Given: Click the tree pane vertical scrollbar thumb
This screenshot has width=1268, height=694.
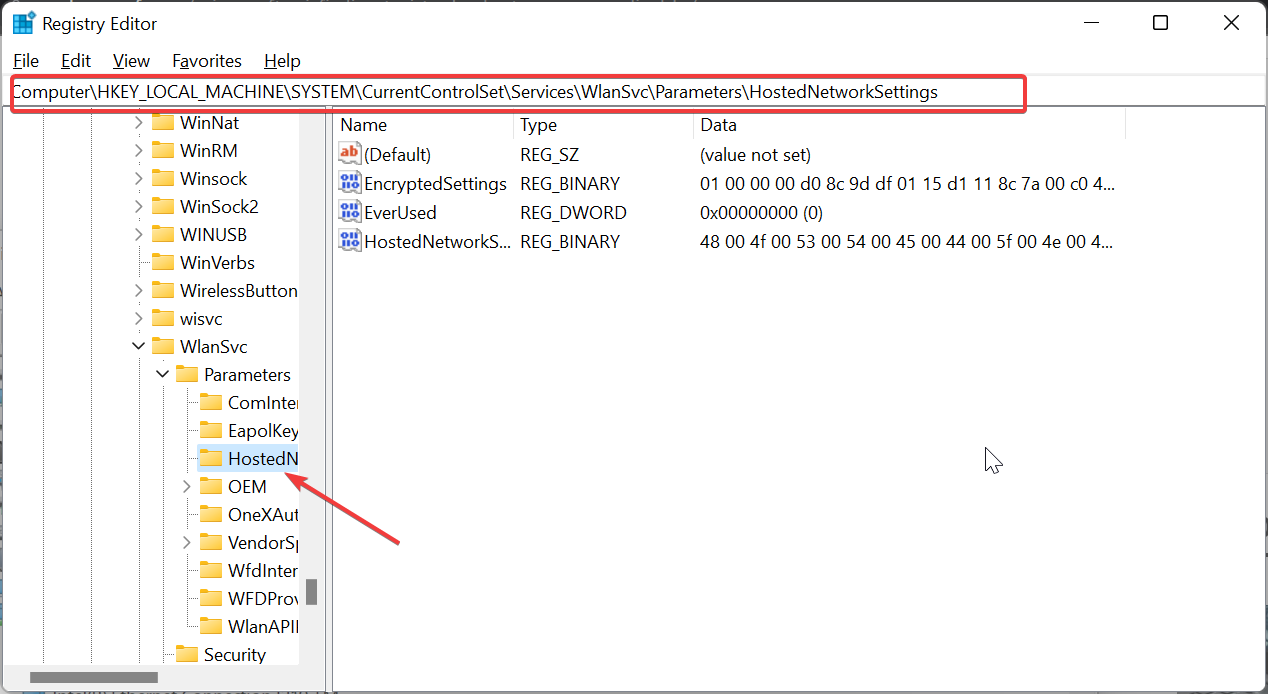Looking at the screenshot, I should click(311, 592).
